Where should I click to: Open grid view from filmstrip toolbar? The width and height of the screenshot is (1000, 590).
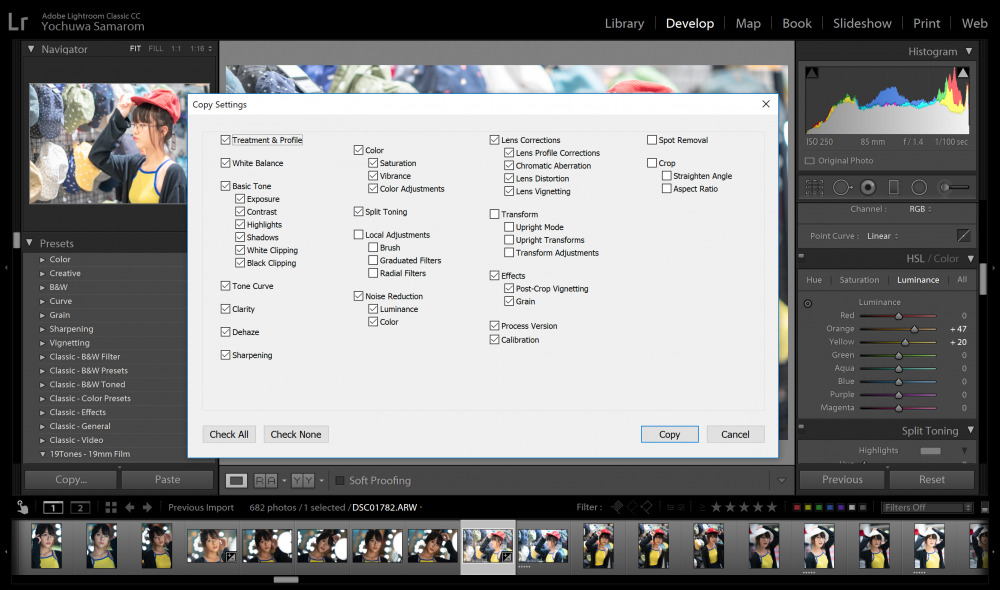tap(111, 507)
